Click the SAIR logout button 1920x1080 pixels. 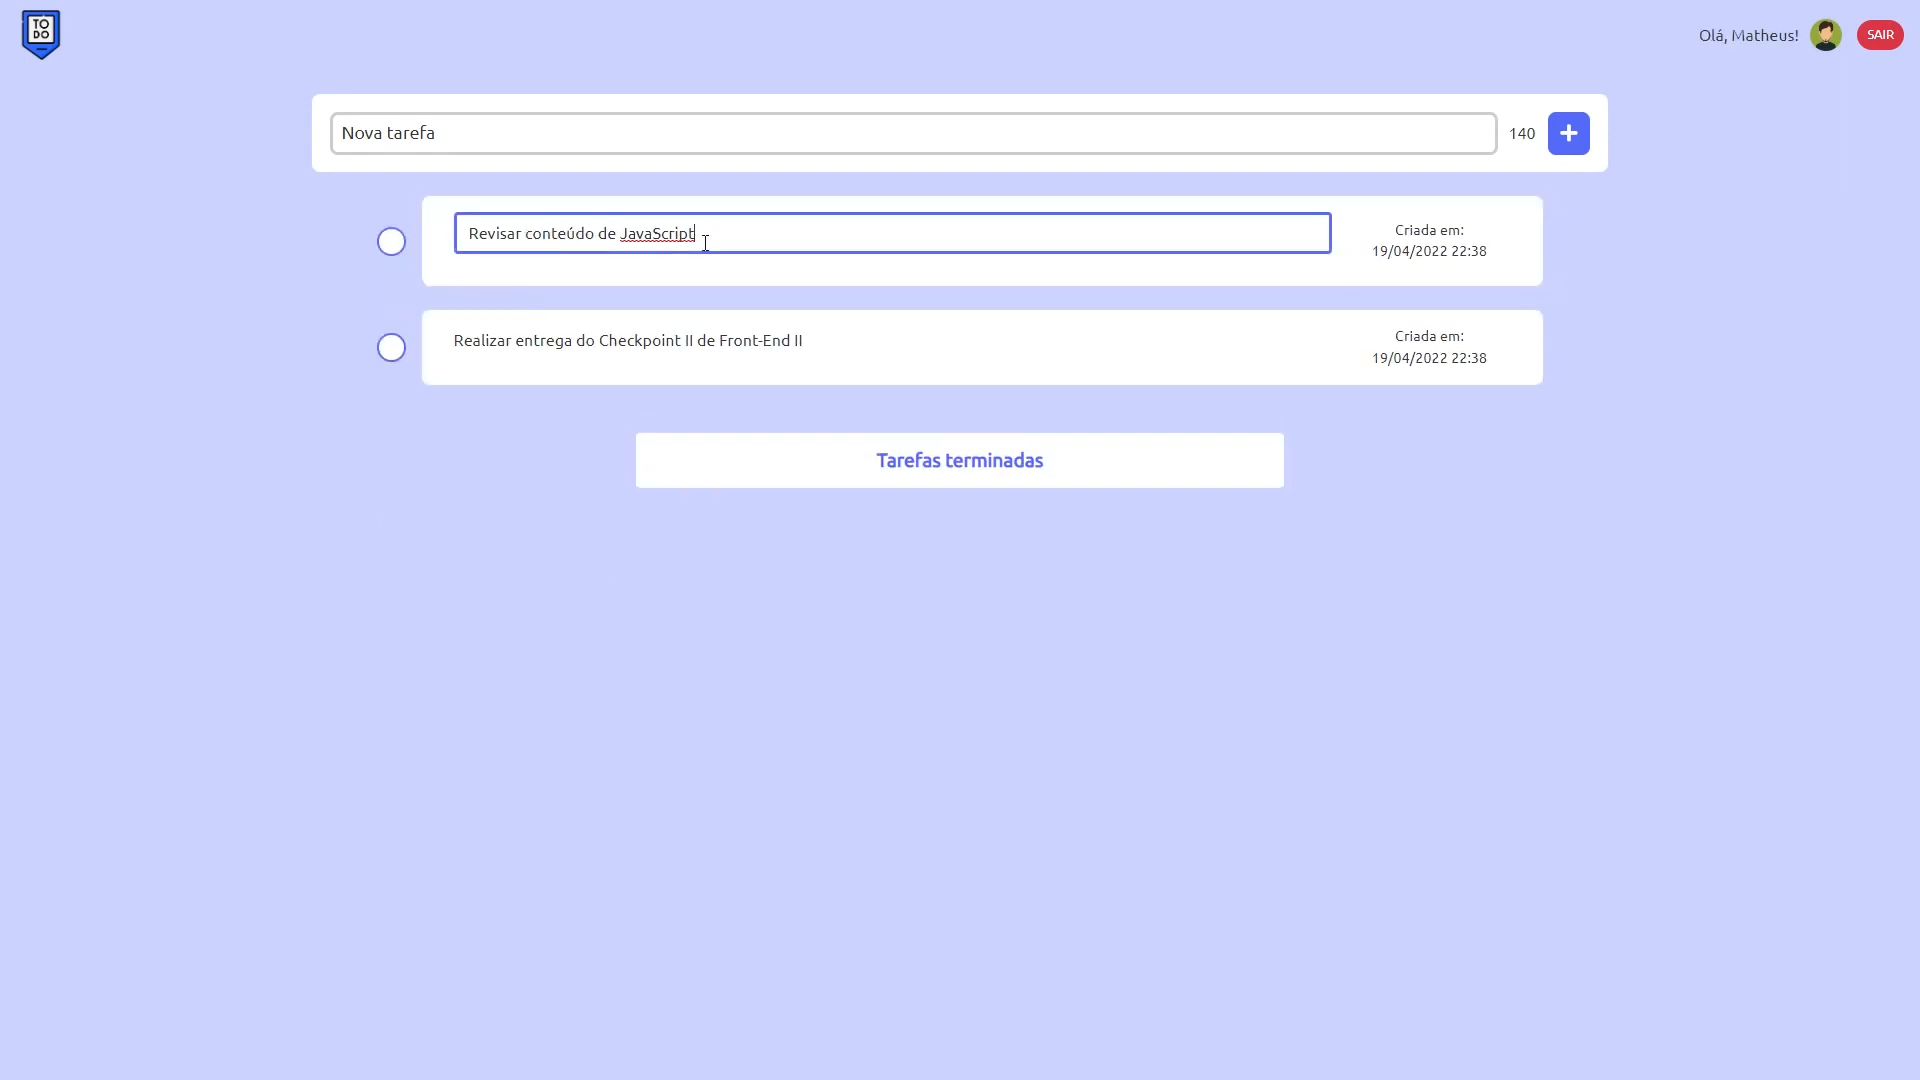tap(1879, 34)
